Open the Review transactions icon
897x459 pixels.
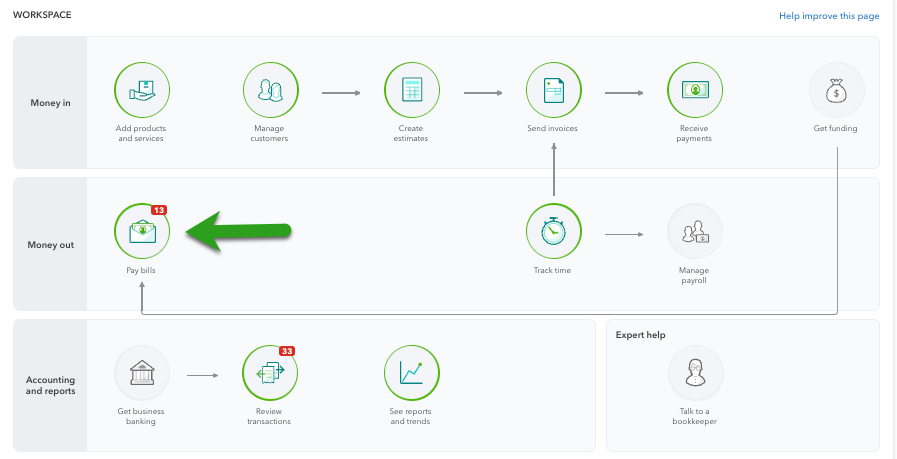tap(269, 374)
